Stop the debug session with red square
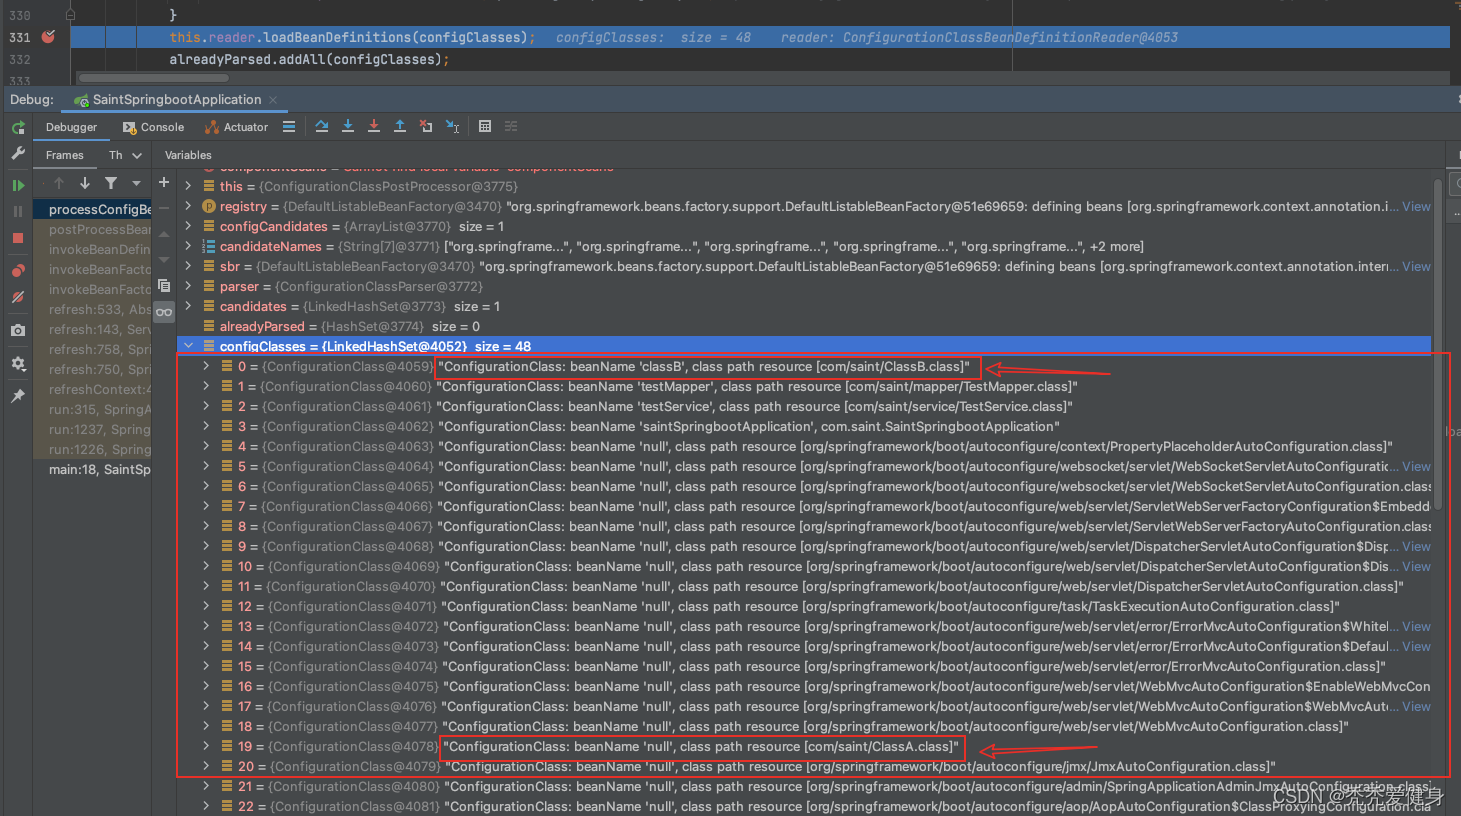The width and height of the screenshot is (1461, 816). click(18, 238)
